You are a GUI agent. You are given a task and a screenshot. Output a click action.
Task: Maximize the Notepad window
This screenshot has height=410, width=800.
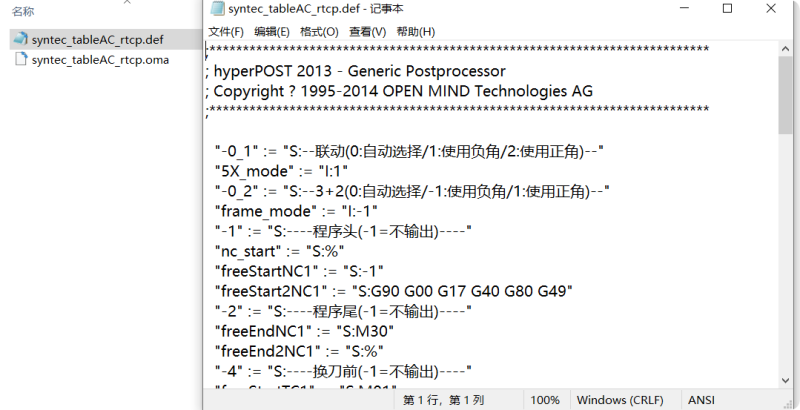click(728, 9)
